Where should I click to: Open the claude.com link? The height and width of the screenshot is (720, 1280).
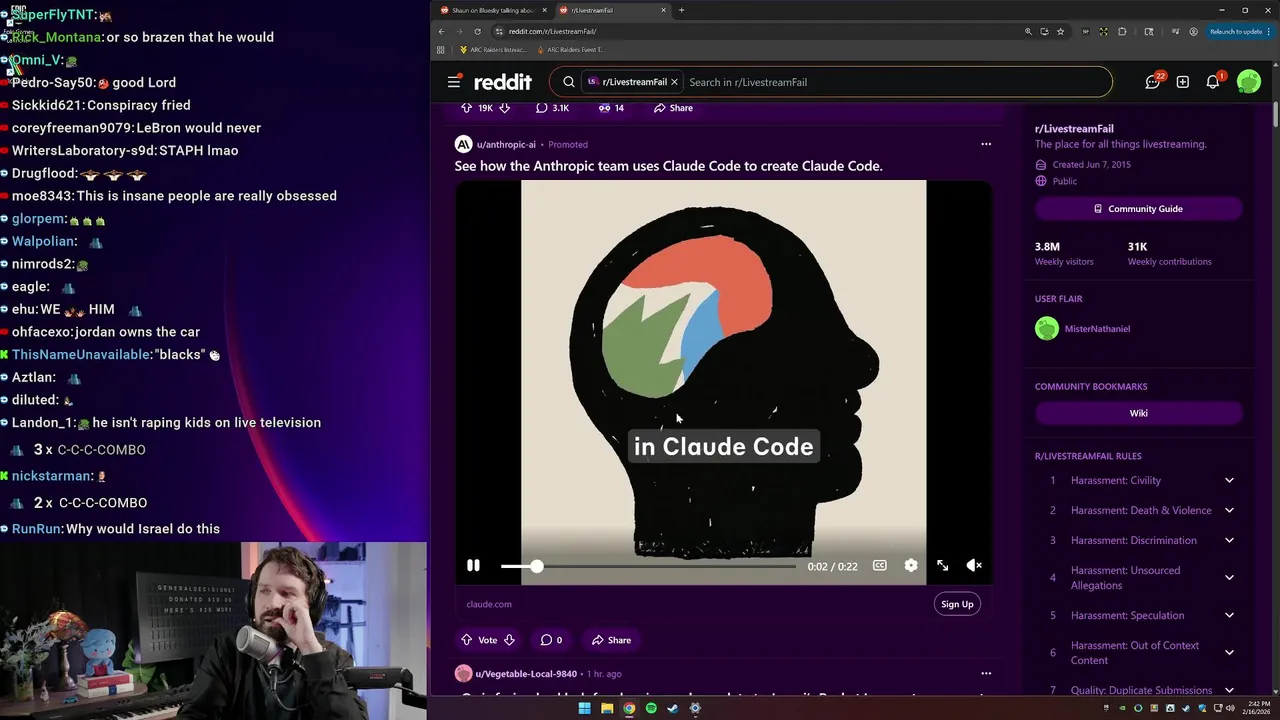489,604
